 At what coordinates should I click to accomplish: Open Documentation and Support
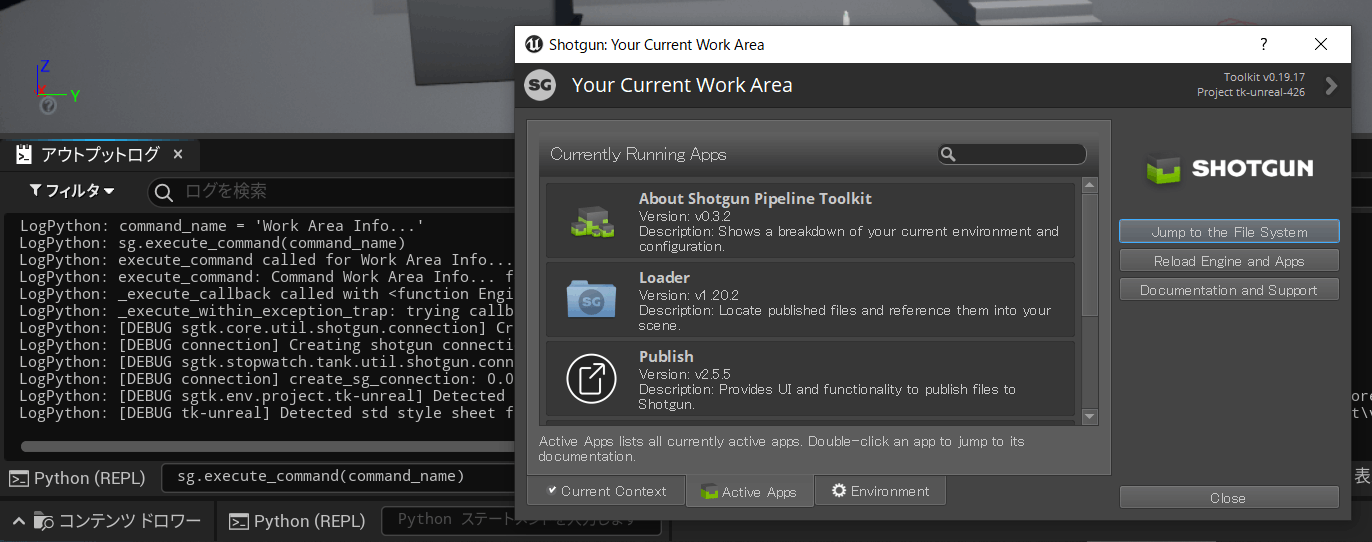1229,290
